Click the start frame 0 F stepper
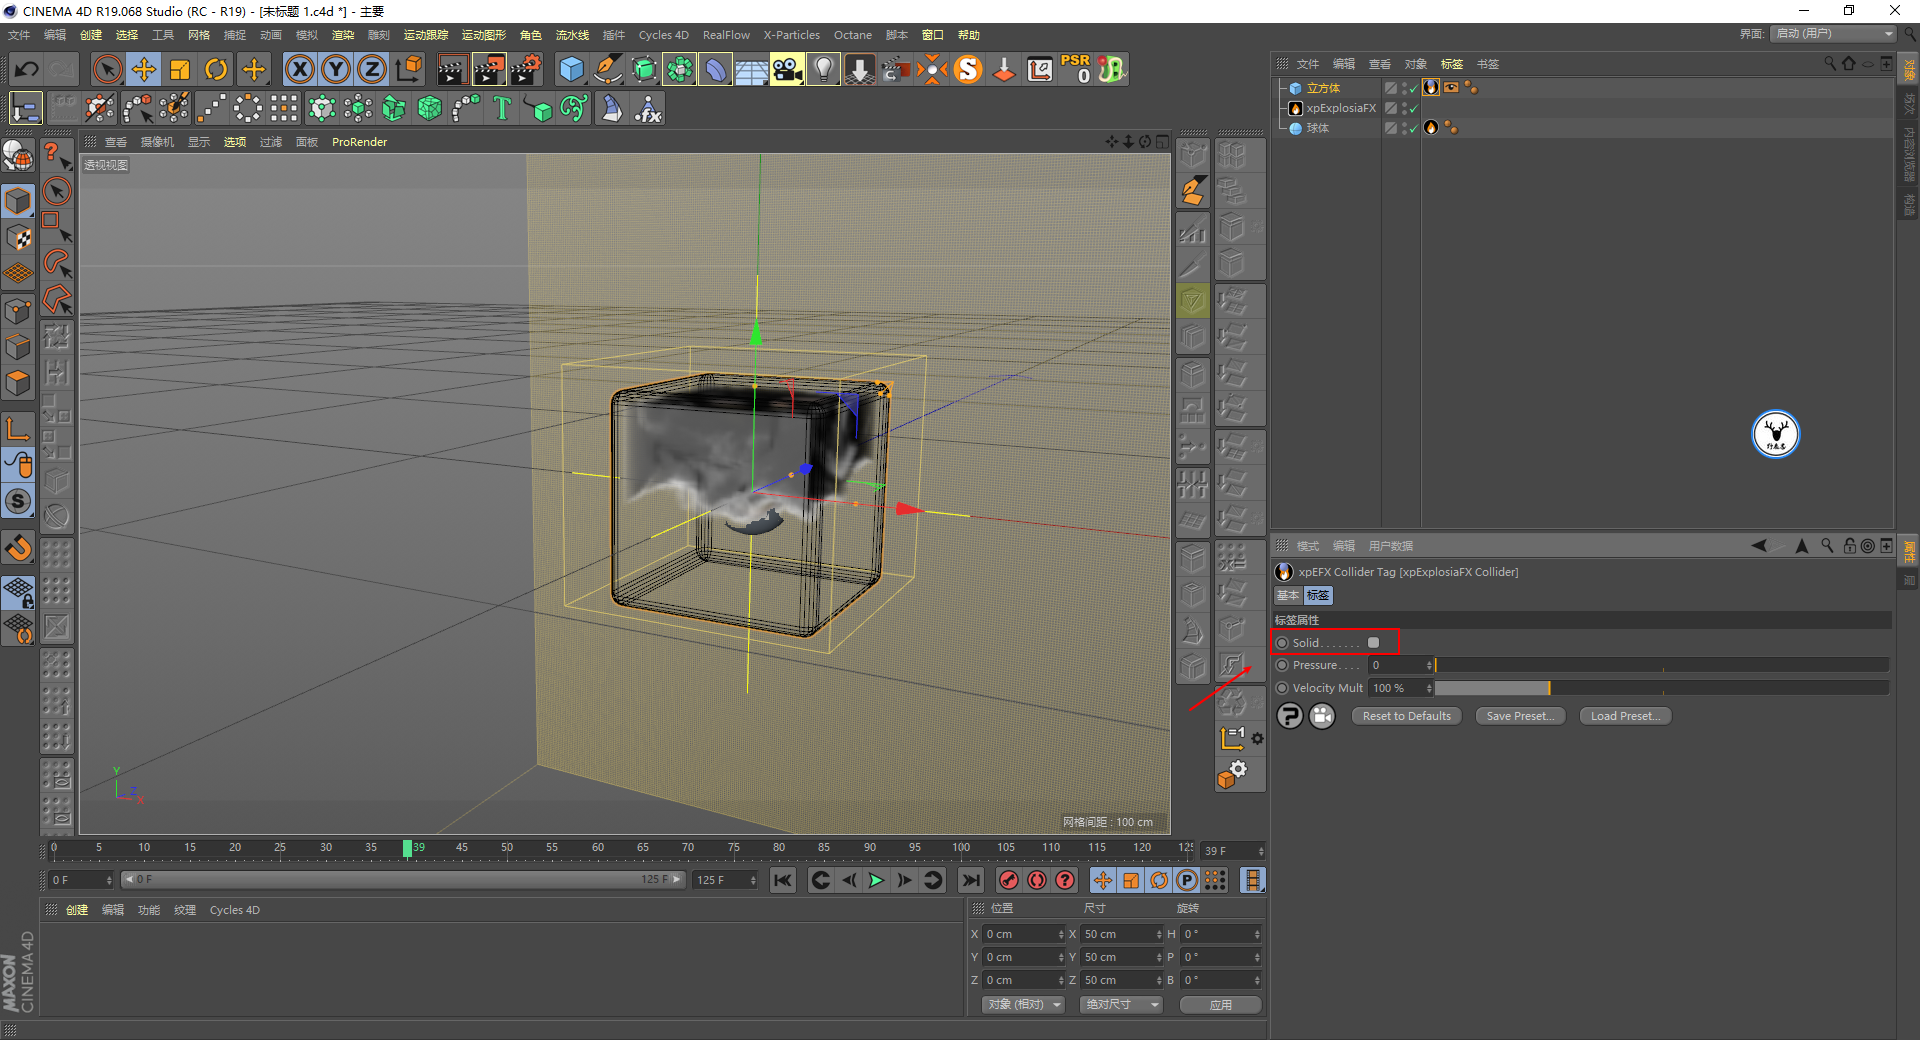Image resolution: width=1920 pixels, height=1040 pixels. (108, 880)
